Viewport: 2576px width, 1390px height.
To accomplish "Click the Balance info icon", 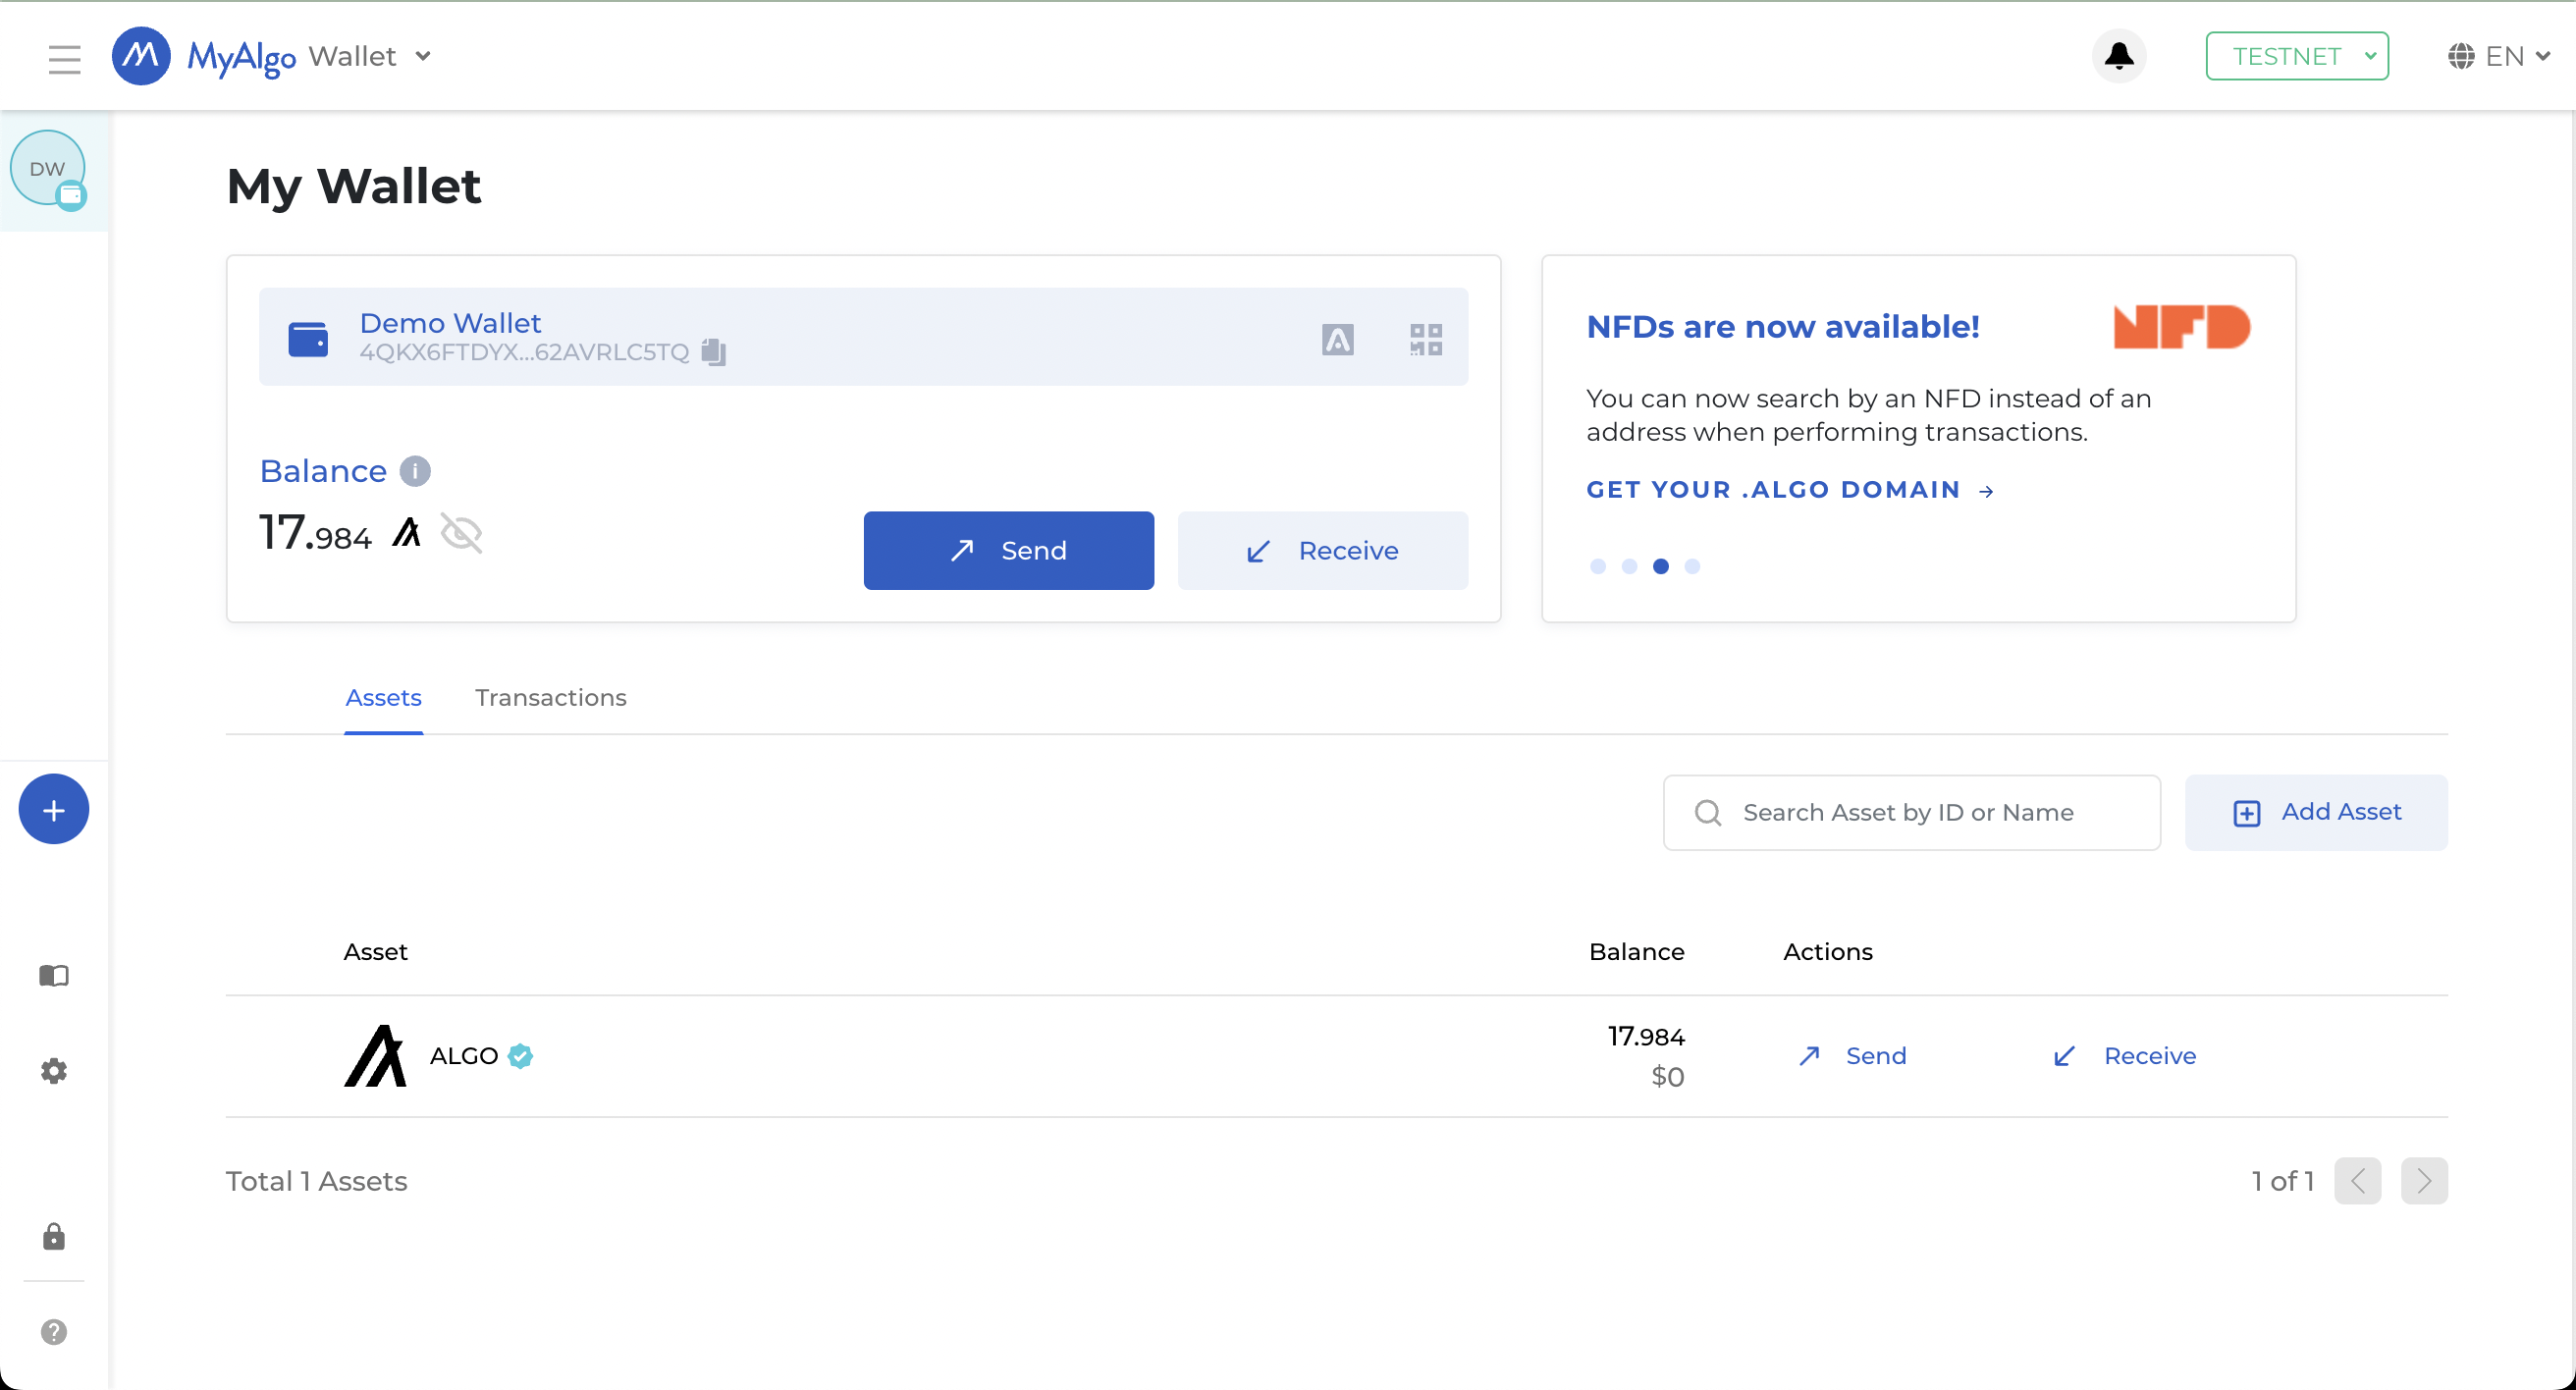I will [x=415, y=471].
